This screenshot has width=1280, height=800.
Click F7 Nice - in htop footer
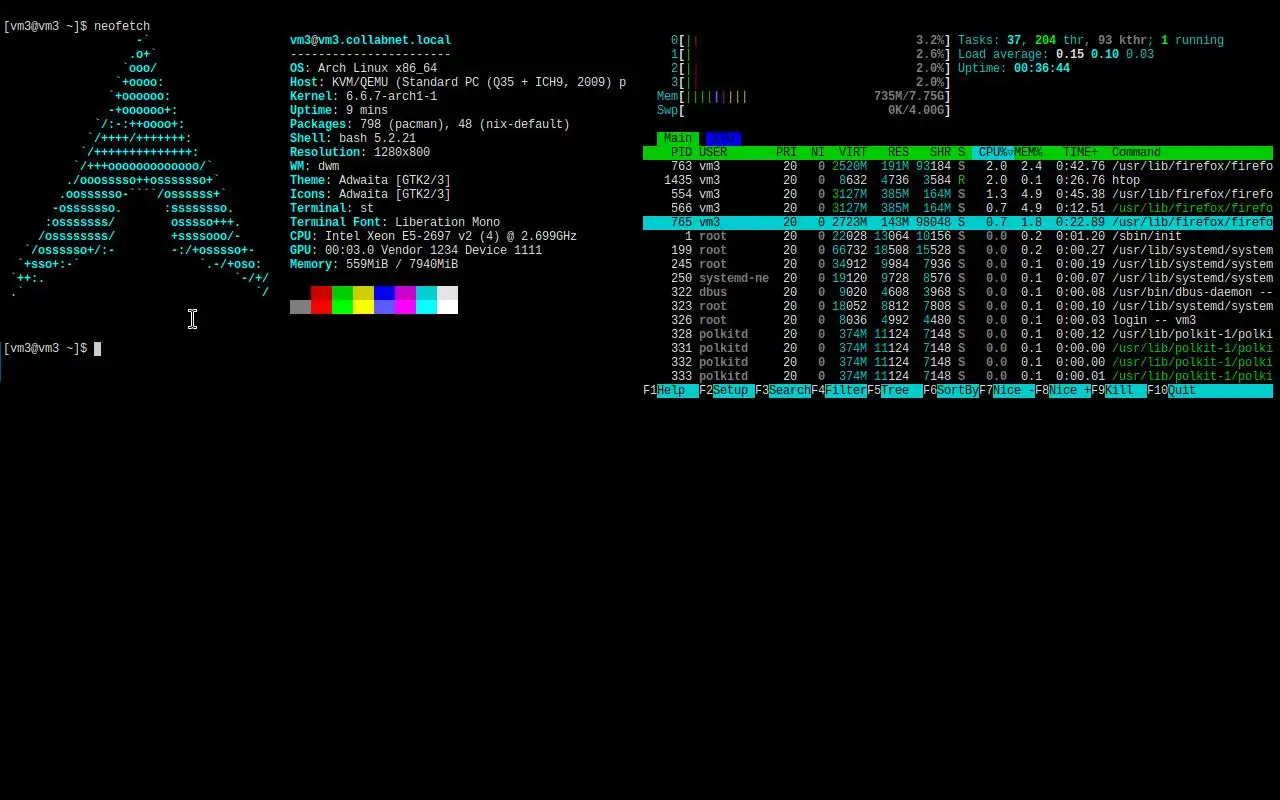pyautogui.click(x=1007, y=390)
